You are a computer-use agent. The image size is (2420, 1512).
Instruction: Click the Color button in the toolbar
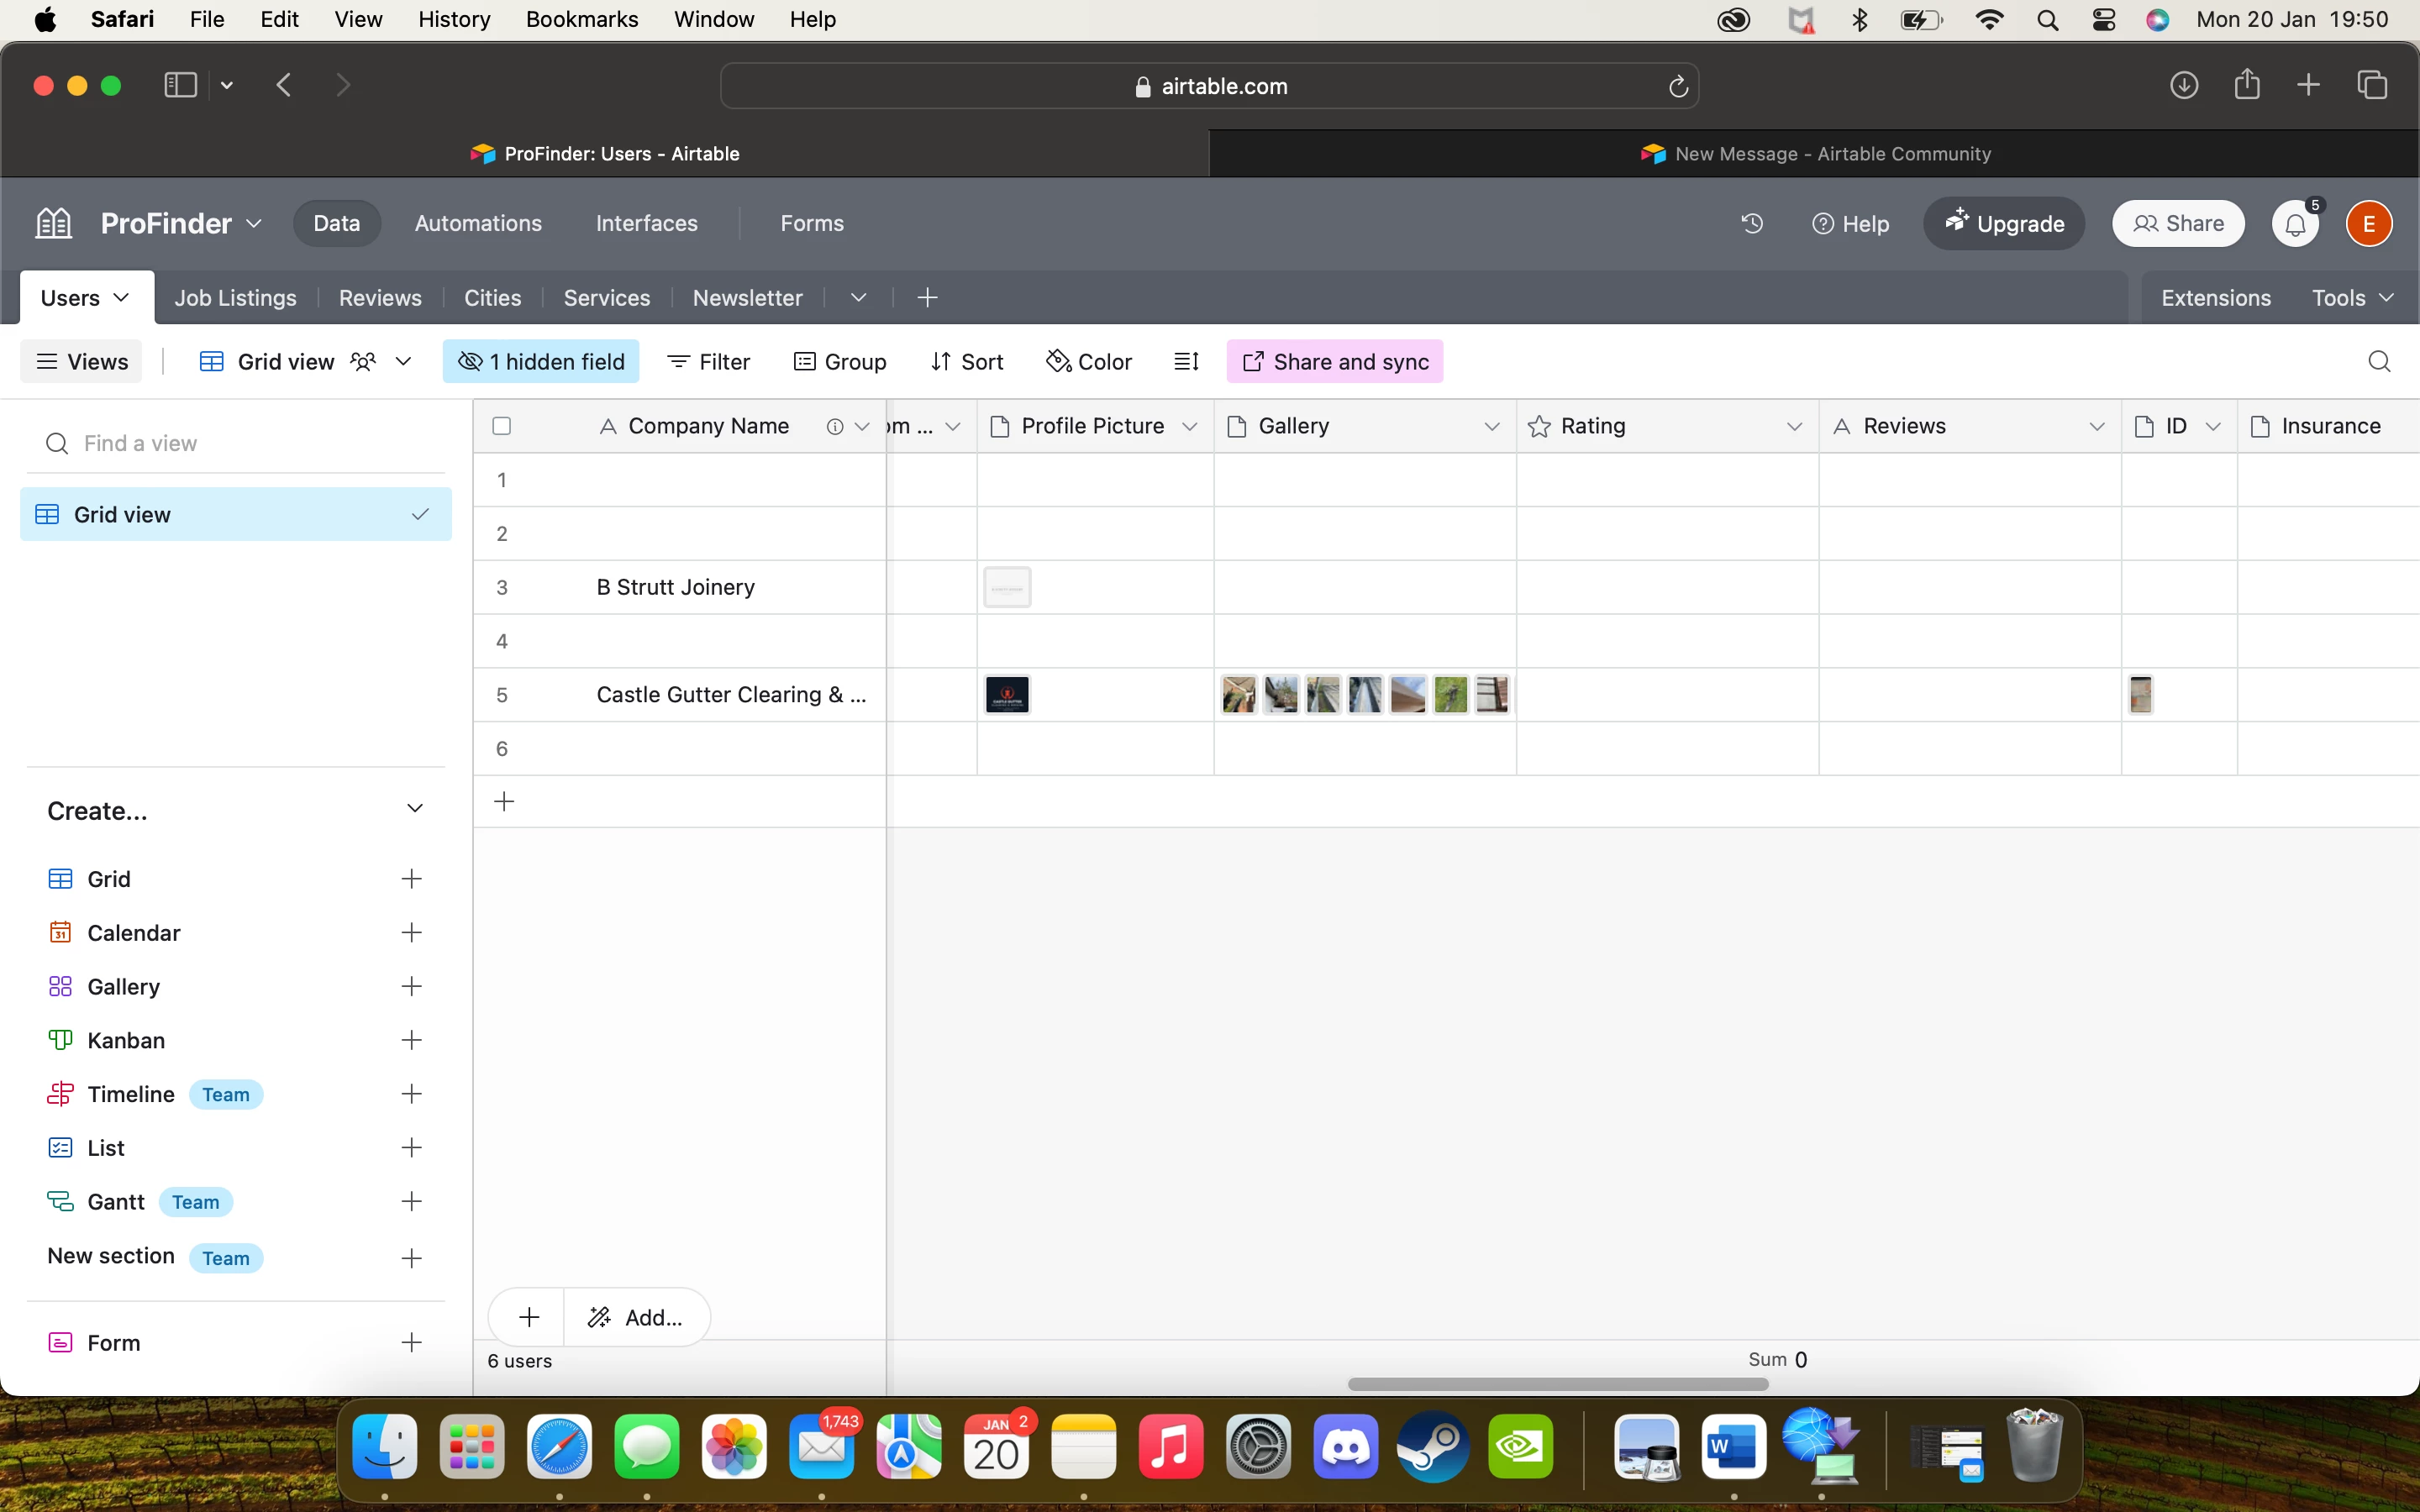pos(1089,362)
